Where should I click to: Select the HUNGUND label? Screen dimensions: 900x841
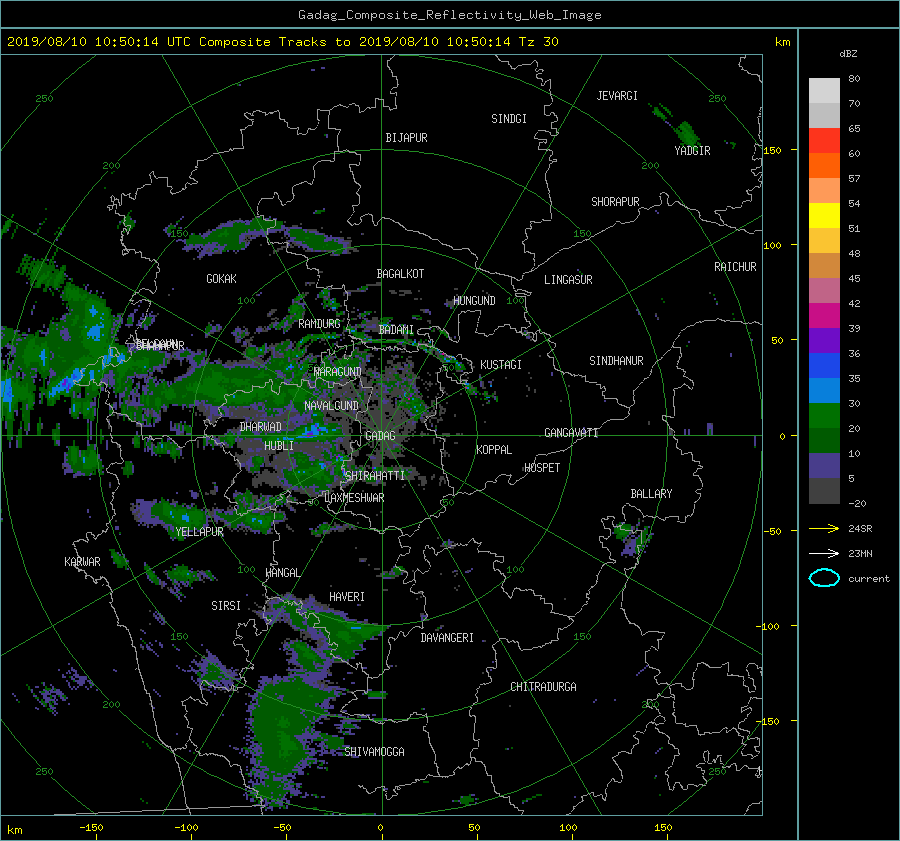tap(474, 301)
